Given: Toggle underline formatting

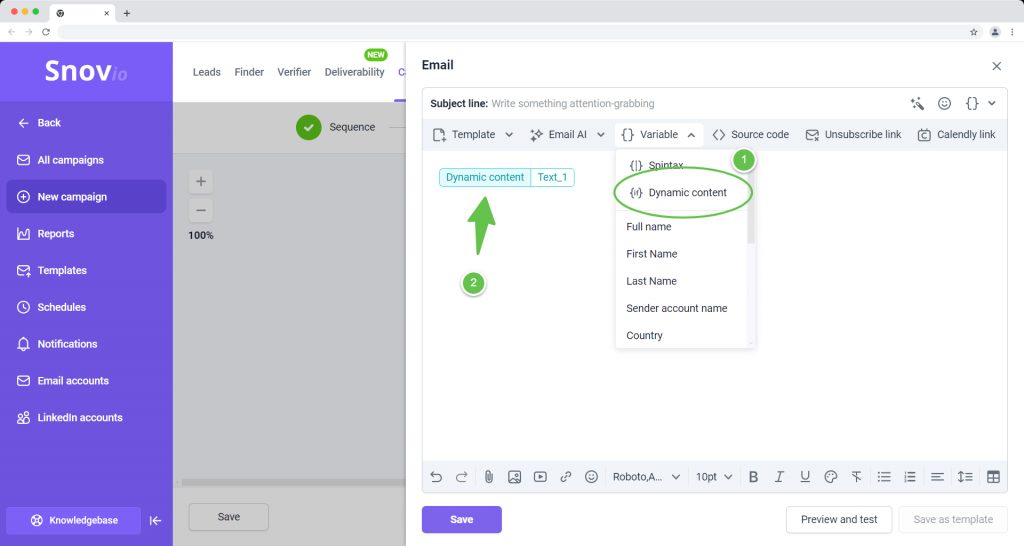Looking at the screenshot, I should [x=805, y=477].
